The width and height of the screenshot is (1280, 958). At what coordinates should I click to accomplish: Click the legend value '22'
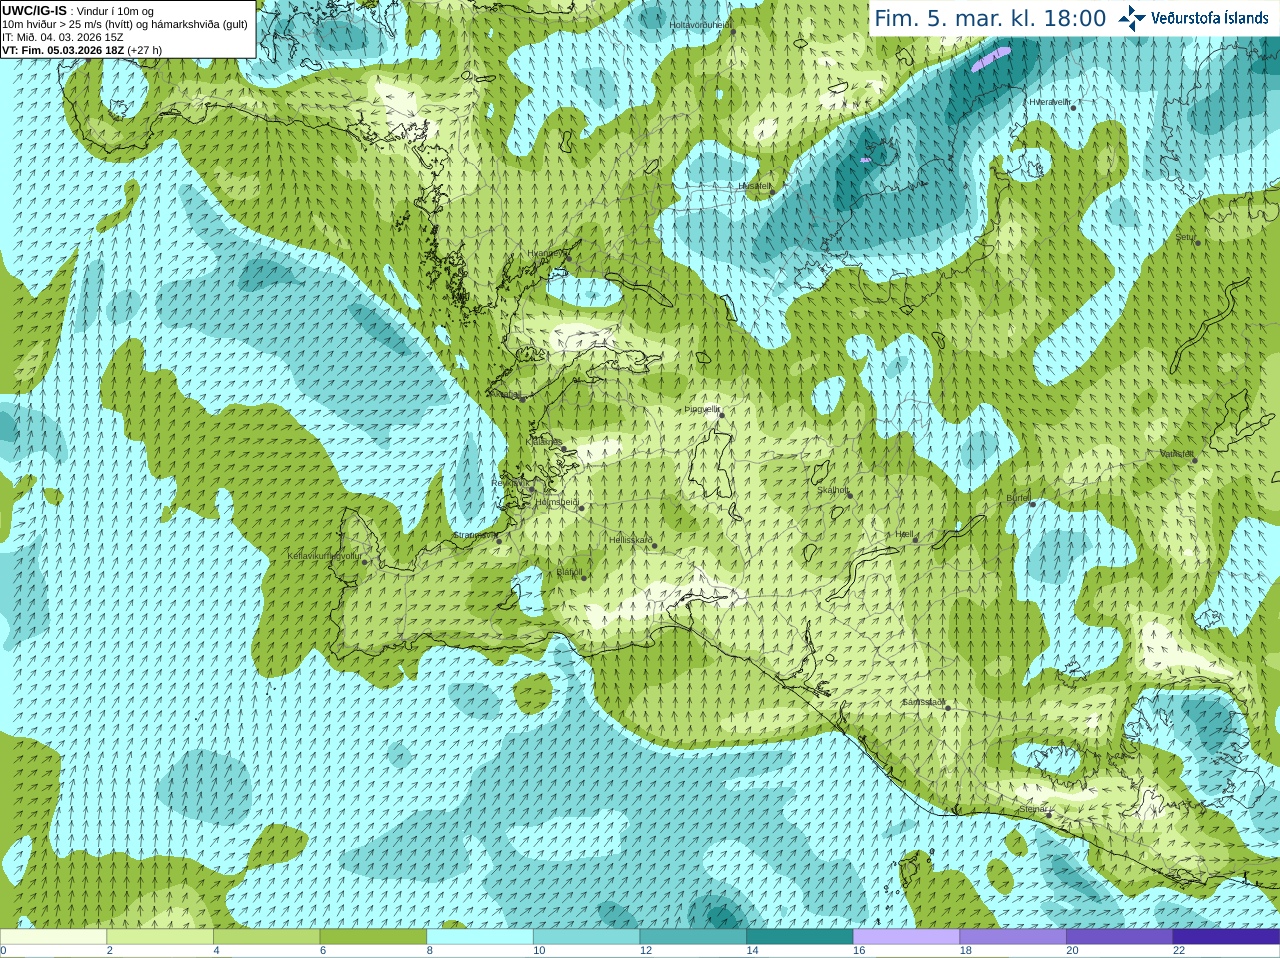coord(1179,951)
